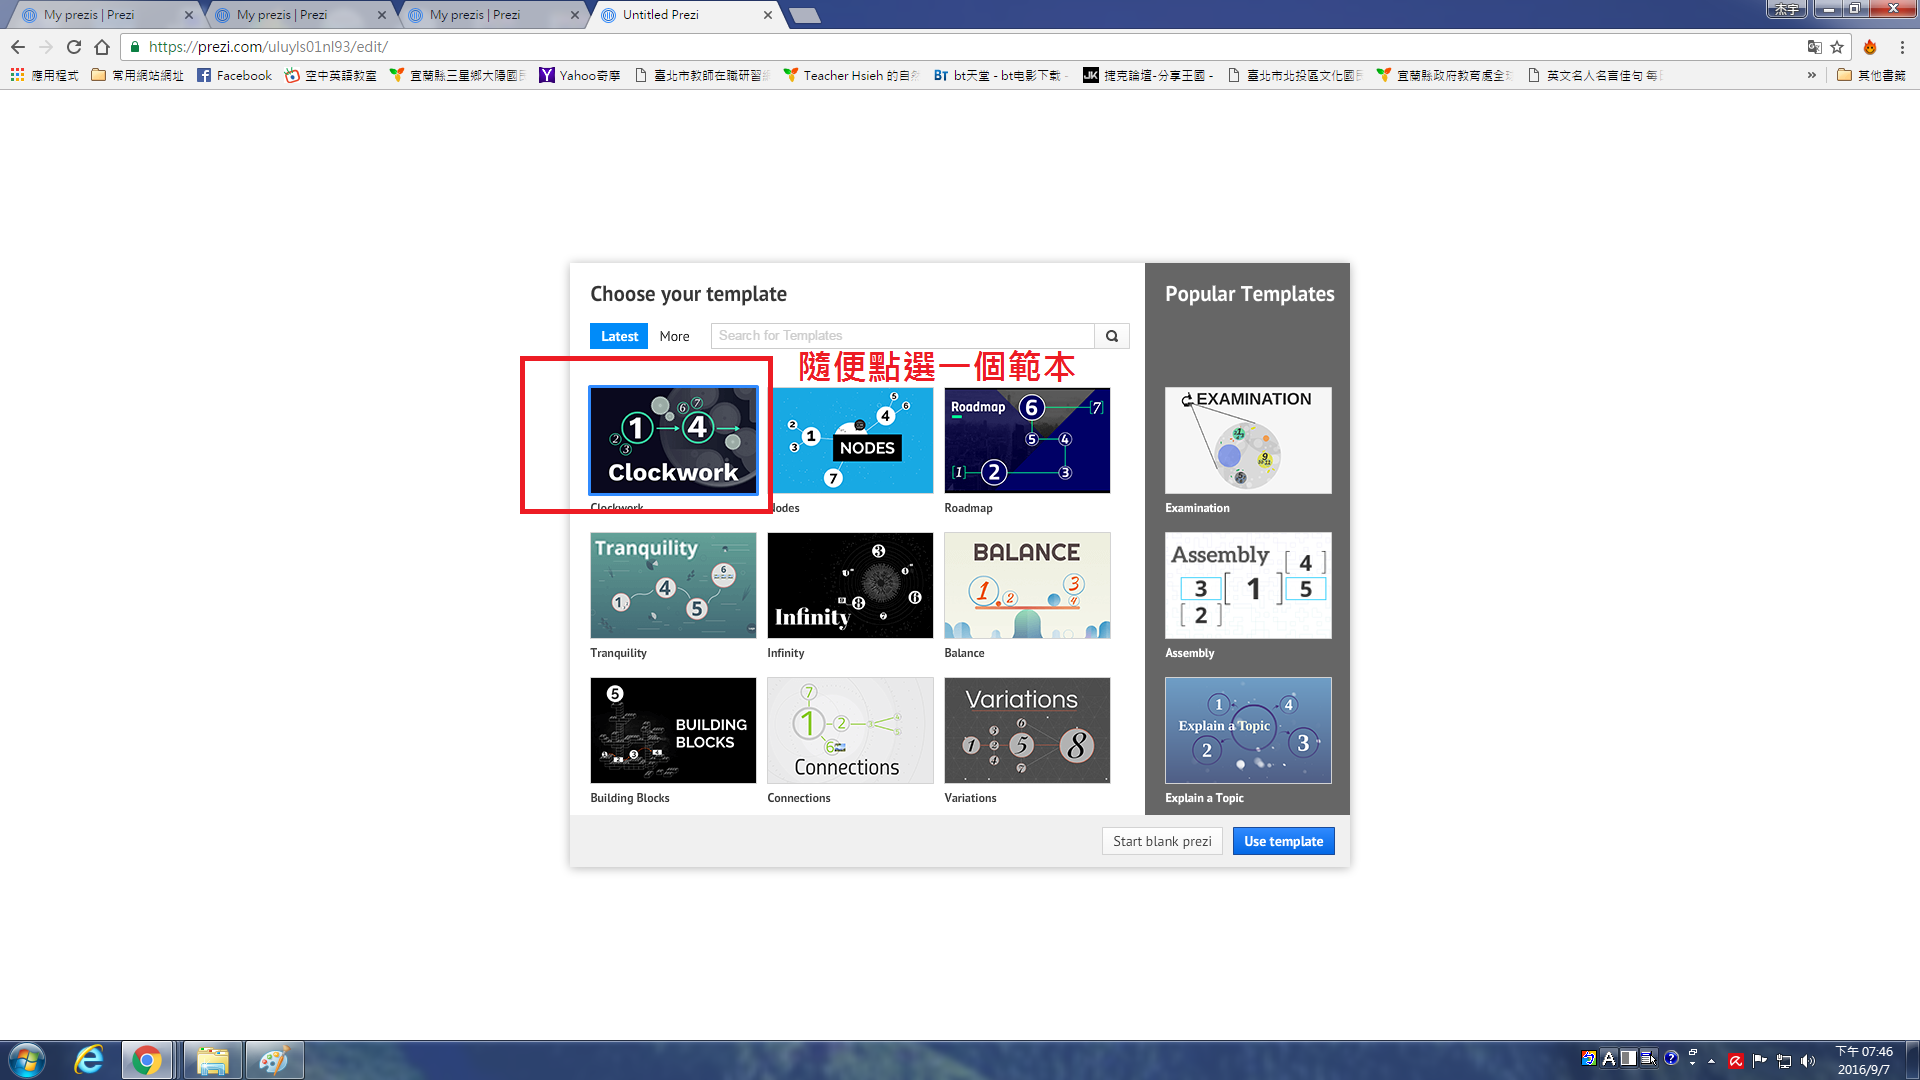
Task: Choose the Assembly popular template
Action: pos(1248,586)
